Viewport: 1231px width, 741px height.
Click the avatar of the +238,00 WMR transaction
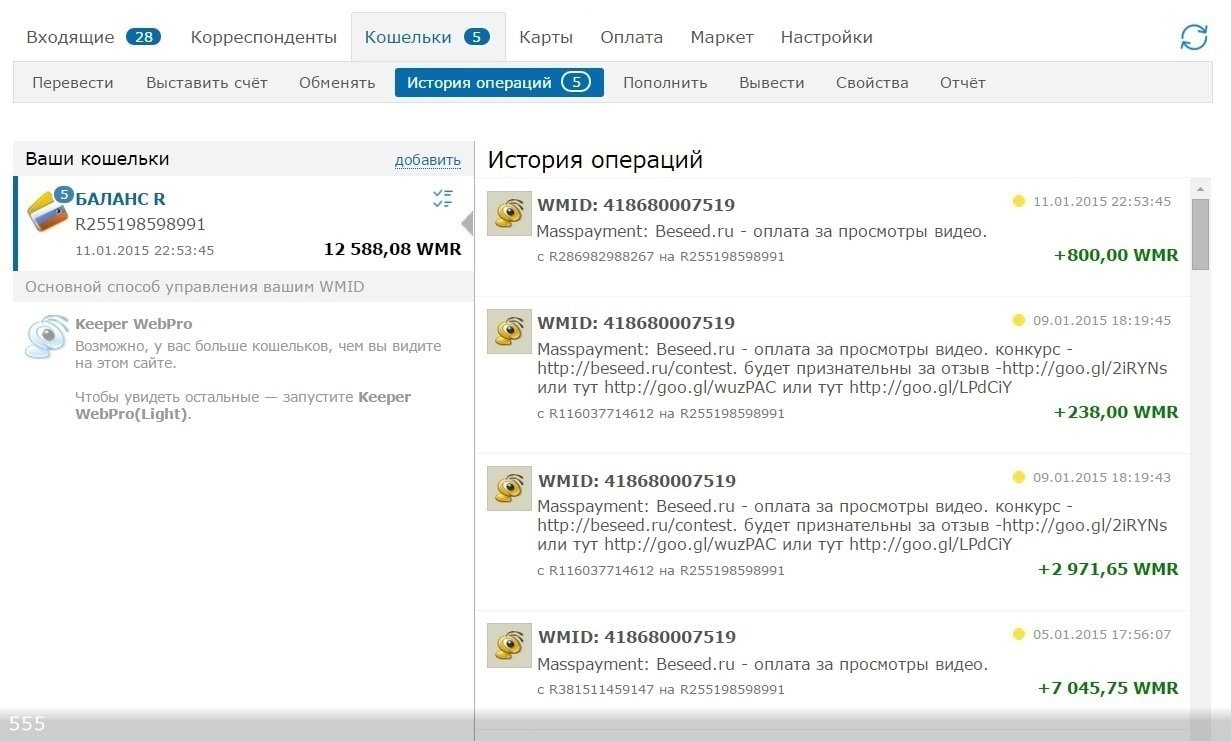[509, 331]
